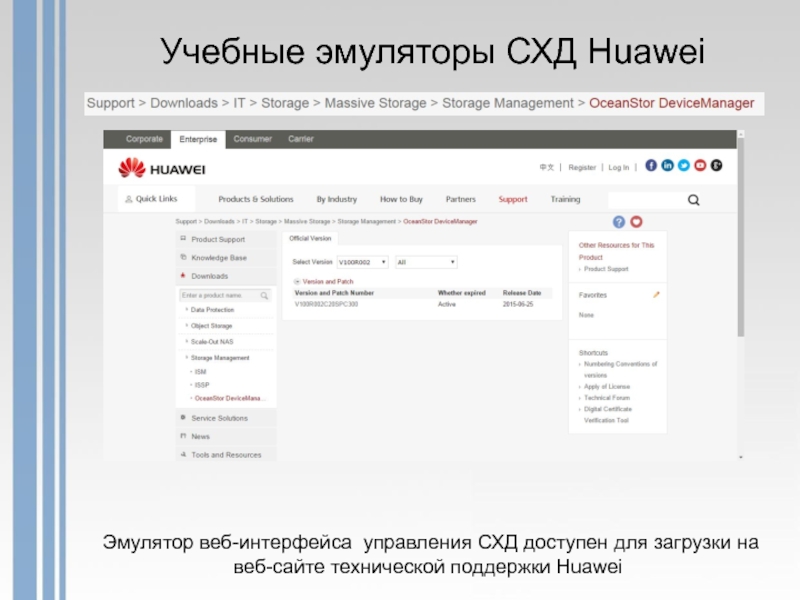Edit Favorites with the pencil icon
This screenshot has height=600, width=800.
[656, 295]
